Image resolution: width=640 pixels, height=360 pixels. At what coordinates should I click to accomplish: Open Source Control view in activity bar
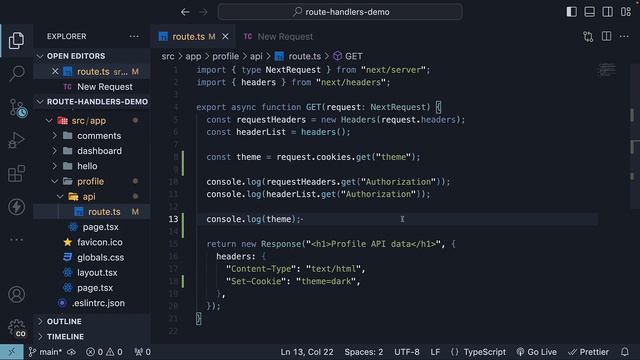pos(17,108)
